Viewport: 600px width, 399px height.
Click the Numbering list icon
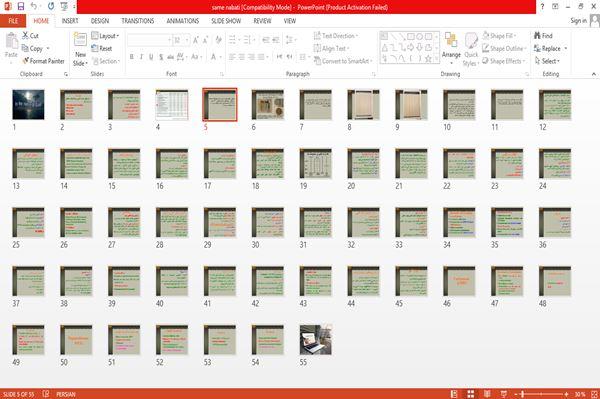pos(248,40)
